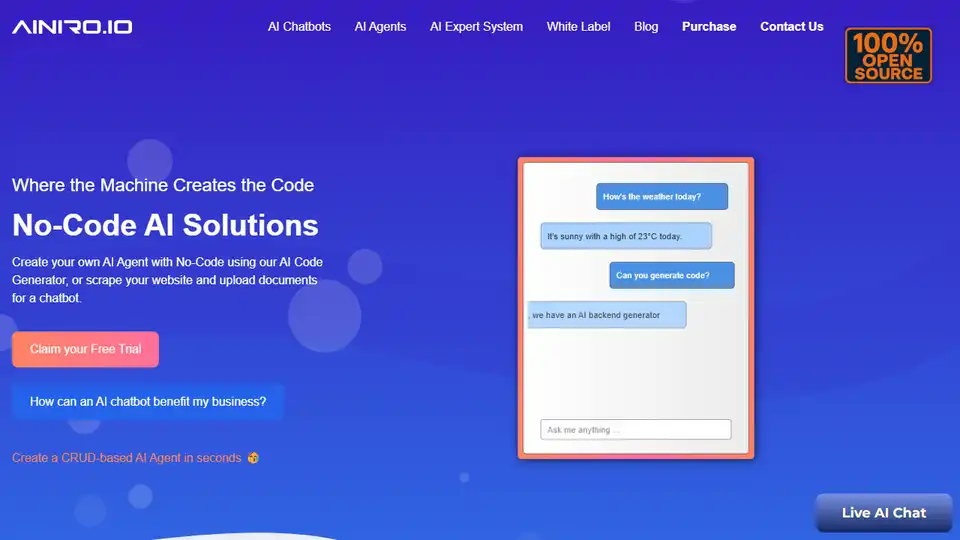Click the 'No-Code AI Solutions' heading
The height and width of the screenshot is (540, 960).
click(165, 225)
